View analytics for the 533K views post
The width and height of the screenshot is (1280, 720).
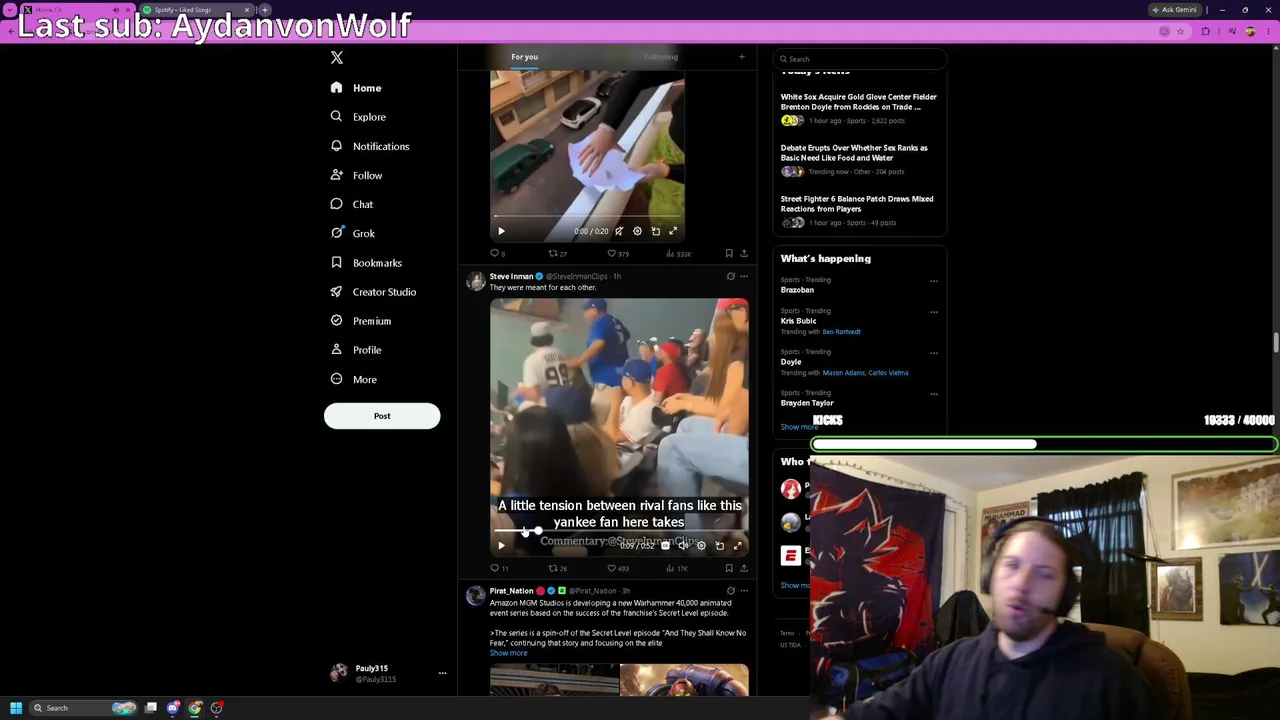[x=679, y=254]
